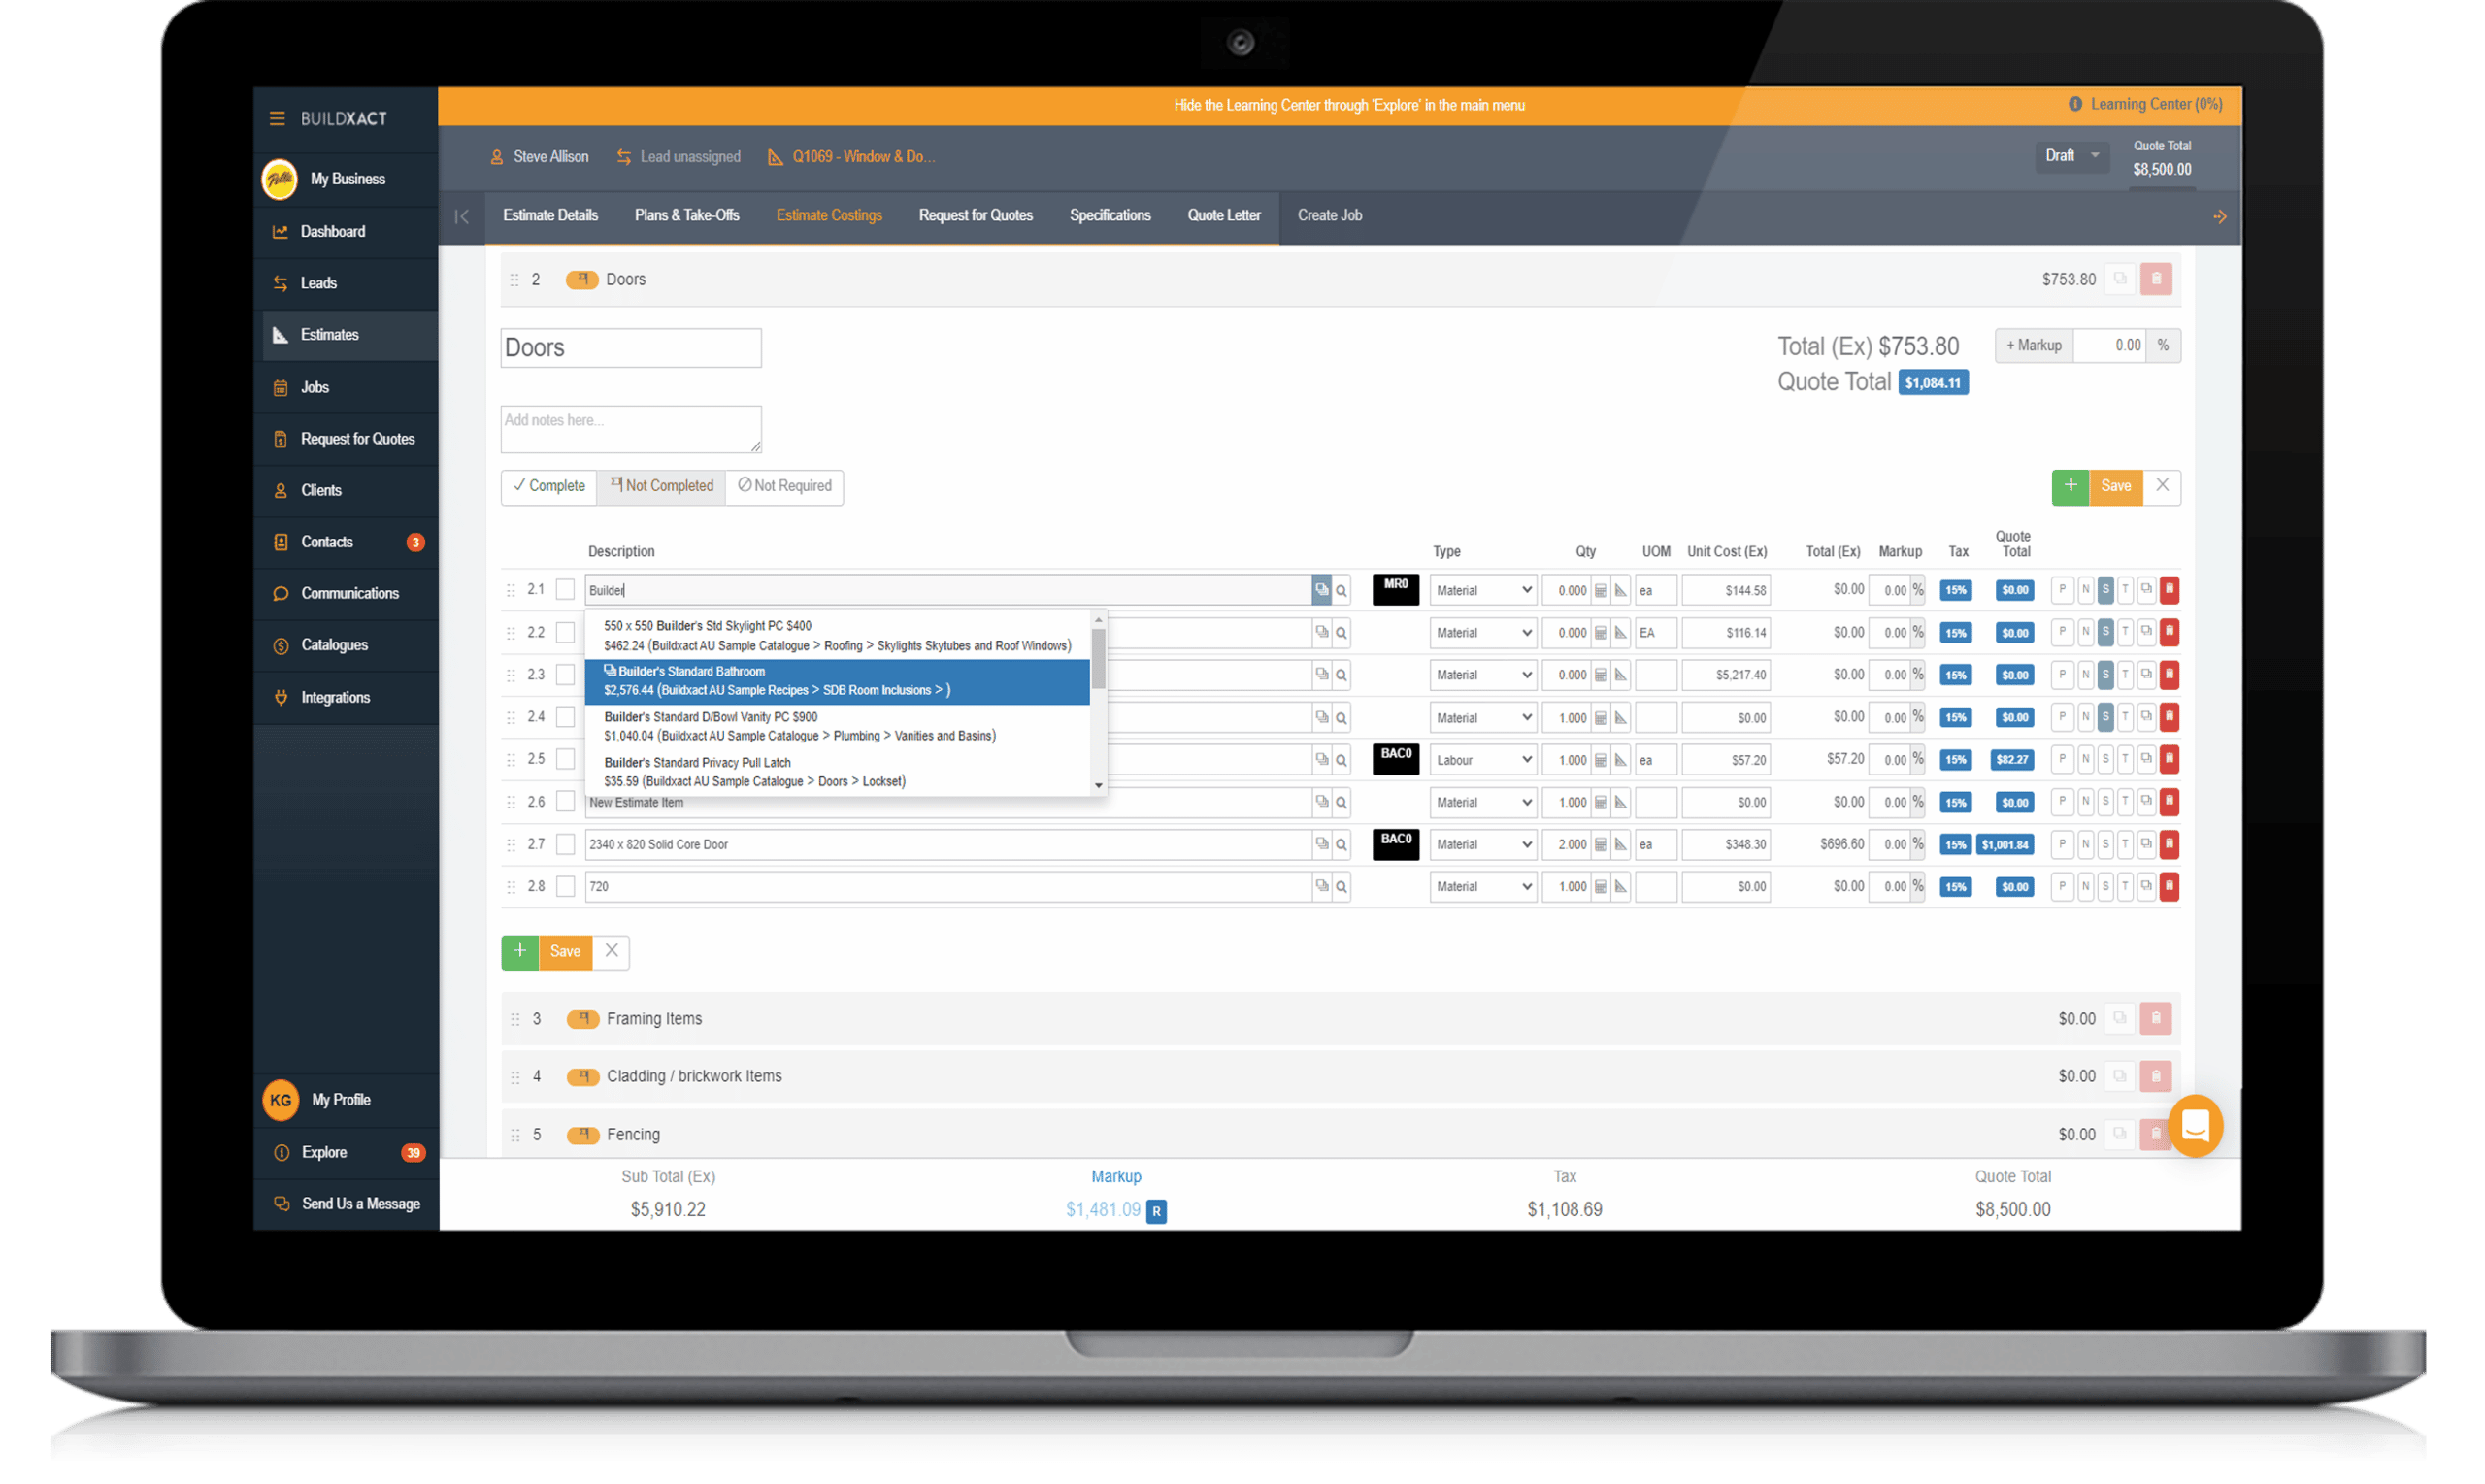Delete row 2.1 via its red trash icon
2485x1484 pixels.
click(x=2169, y=590)
